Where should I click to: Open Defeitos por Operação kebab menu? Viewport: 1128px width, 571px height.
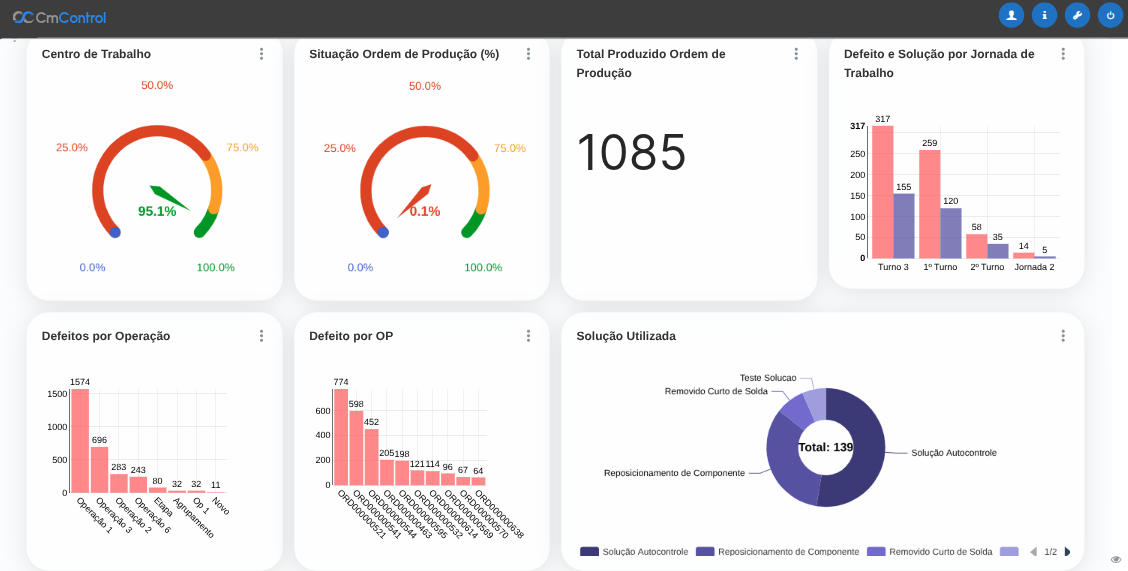(x=261, y=336)
